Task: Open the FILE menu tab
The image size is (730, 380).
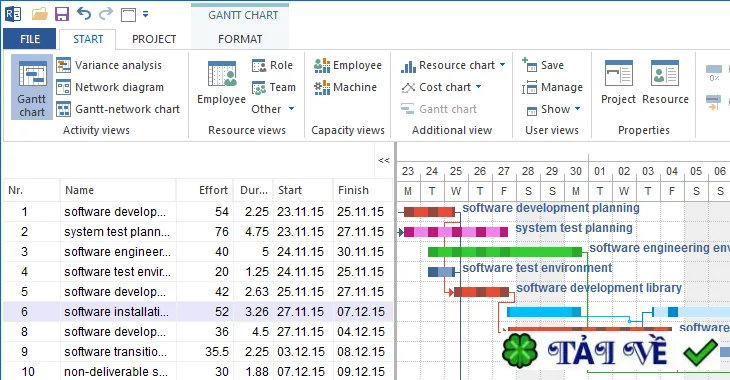Action: click(30, 39)
